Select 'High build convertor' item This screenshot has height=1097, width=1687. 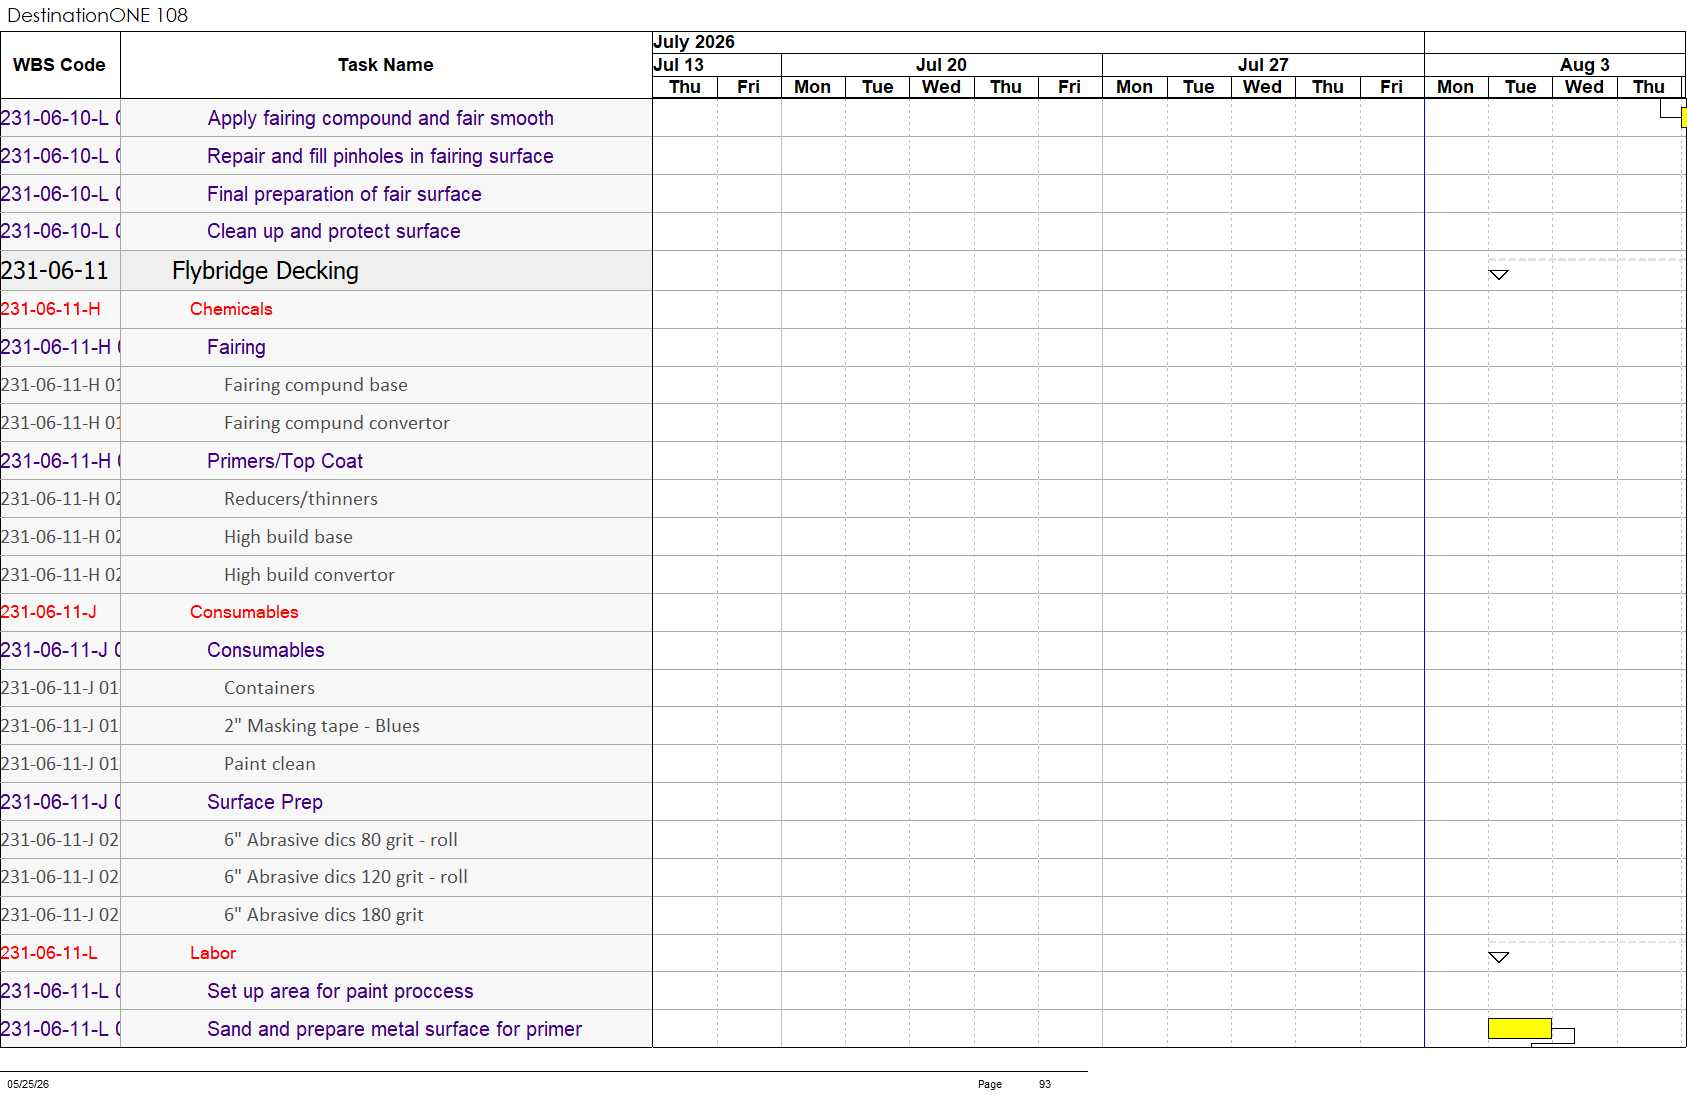(x=309, y=575)
